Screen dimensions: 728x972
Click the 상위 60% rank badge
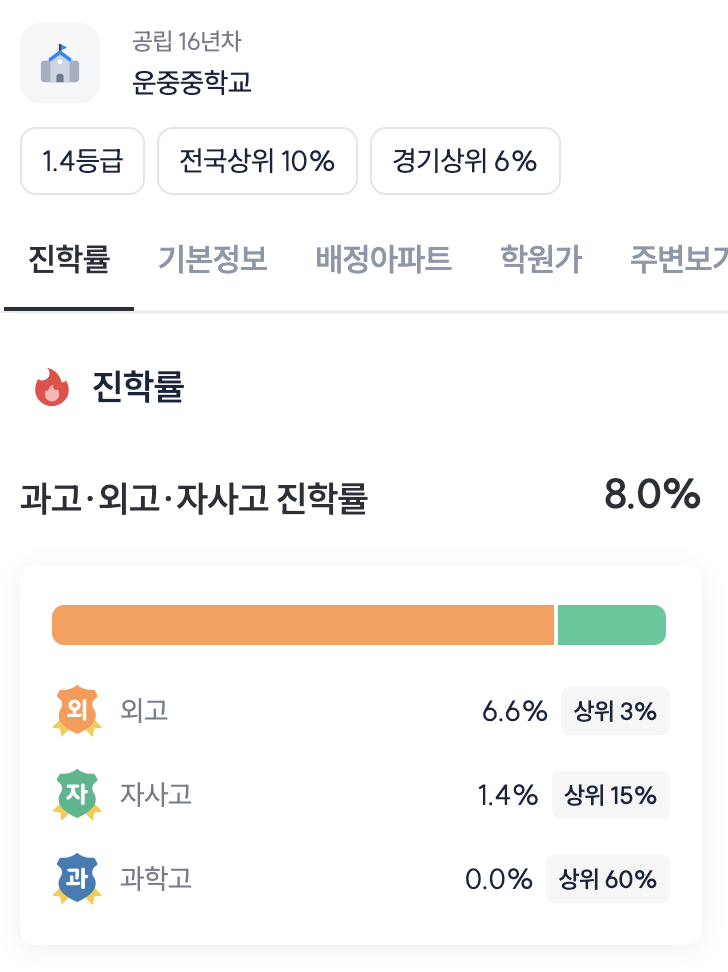pyautogui.click(x=607, y=879)
